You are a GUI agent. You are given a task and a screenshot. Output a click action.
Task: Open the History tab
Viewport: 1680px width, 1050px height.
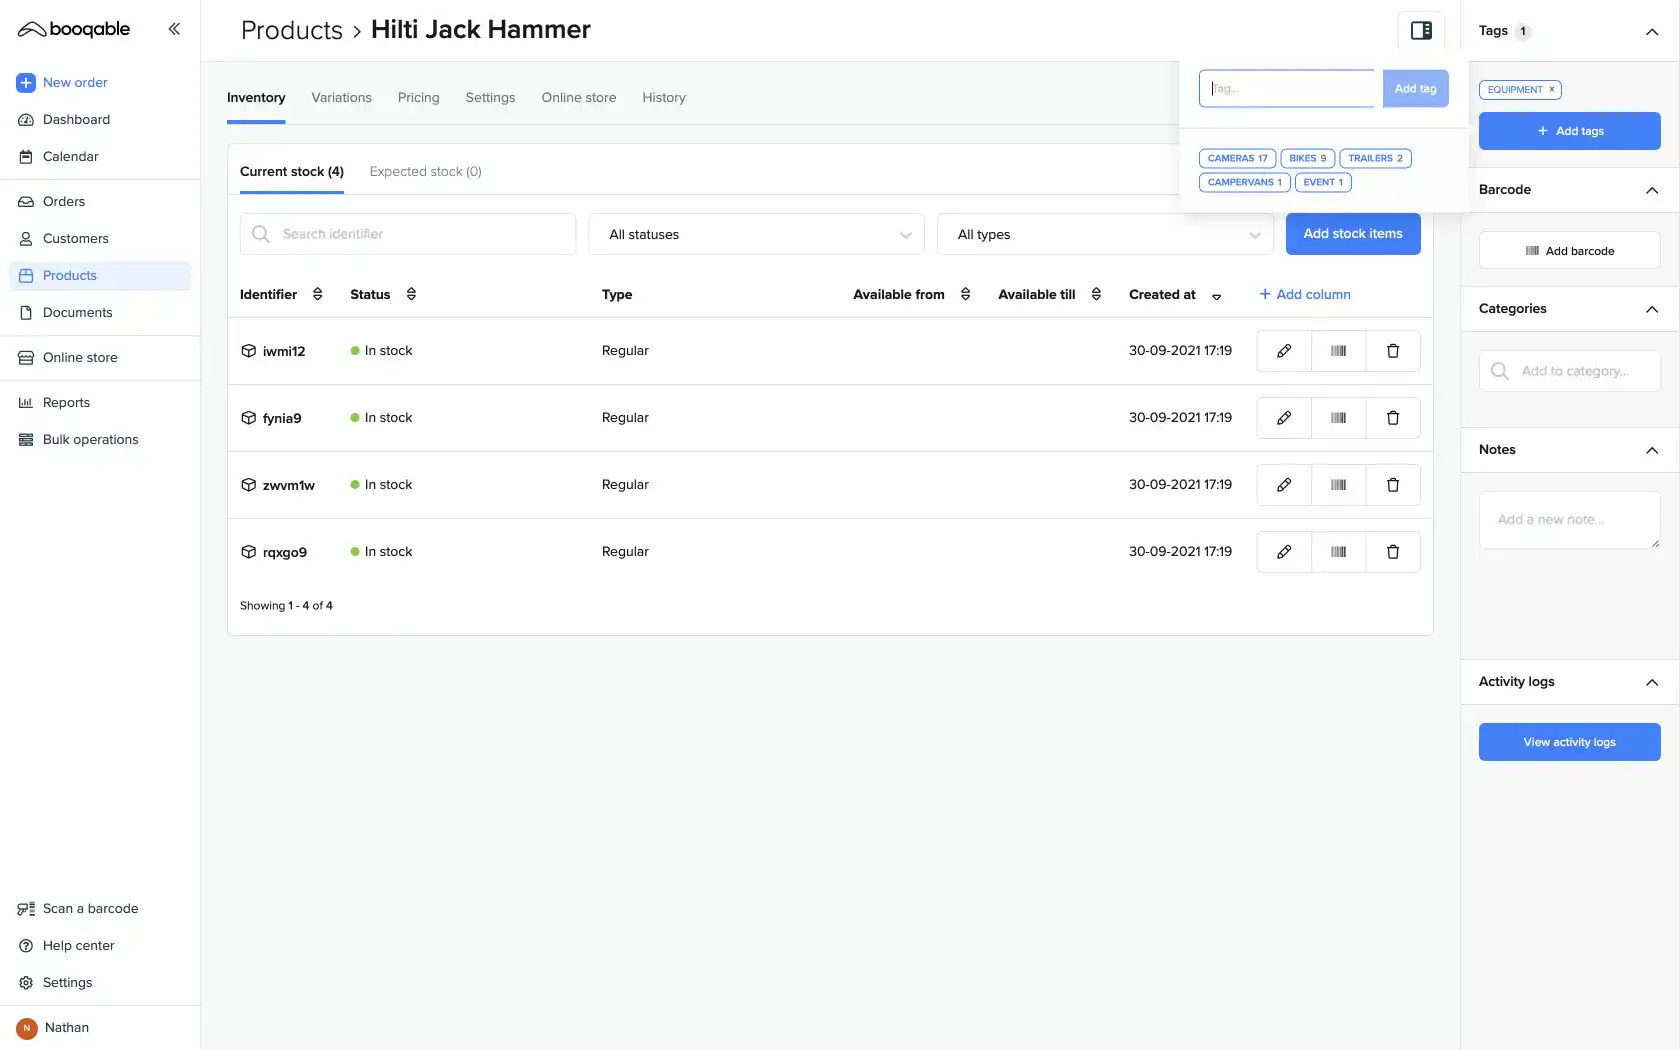tap(664, 98)
